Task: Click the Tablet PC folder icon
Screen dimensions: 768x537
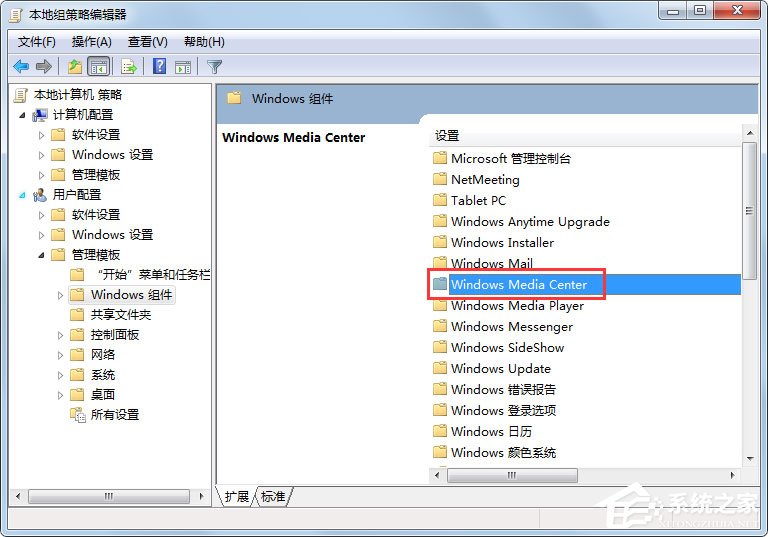Action: tap(440, 200)
